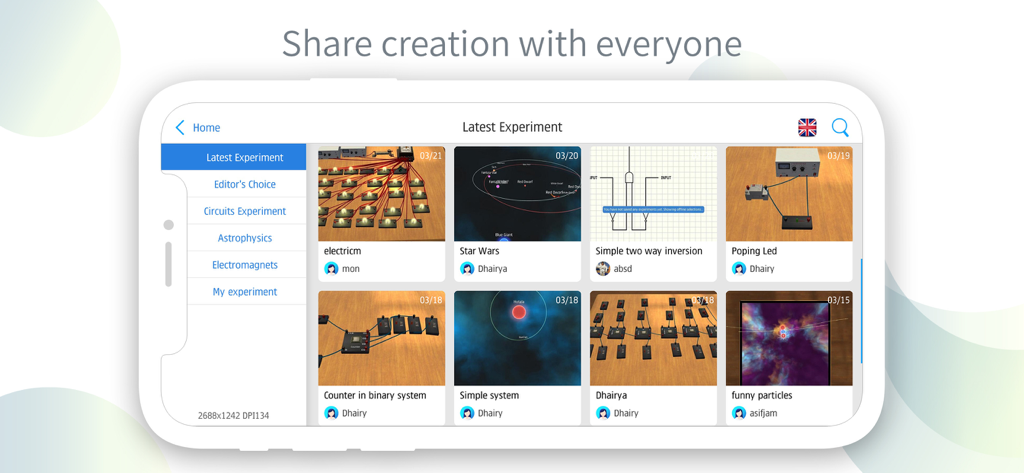1024x473 pixels.
Task: Click the vertical scrollbar beside the grid
Action: pyautogui.click(x=861, y=311)
